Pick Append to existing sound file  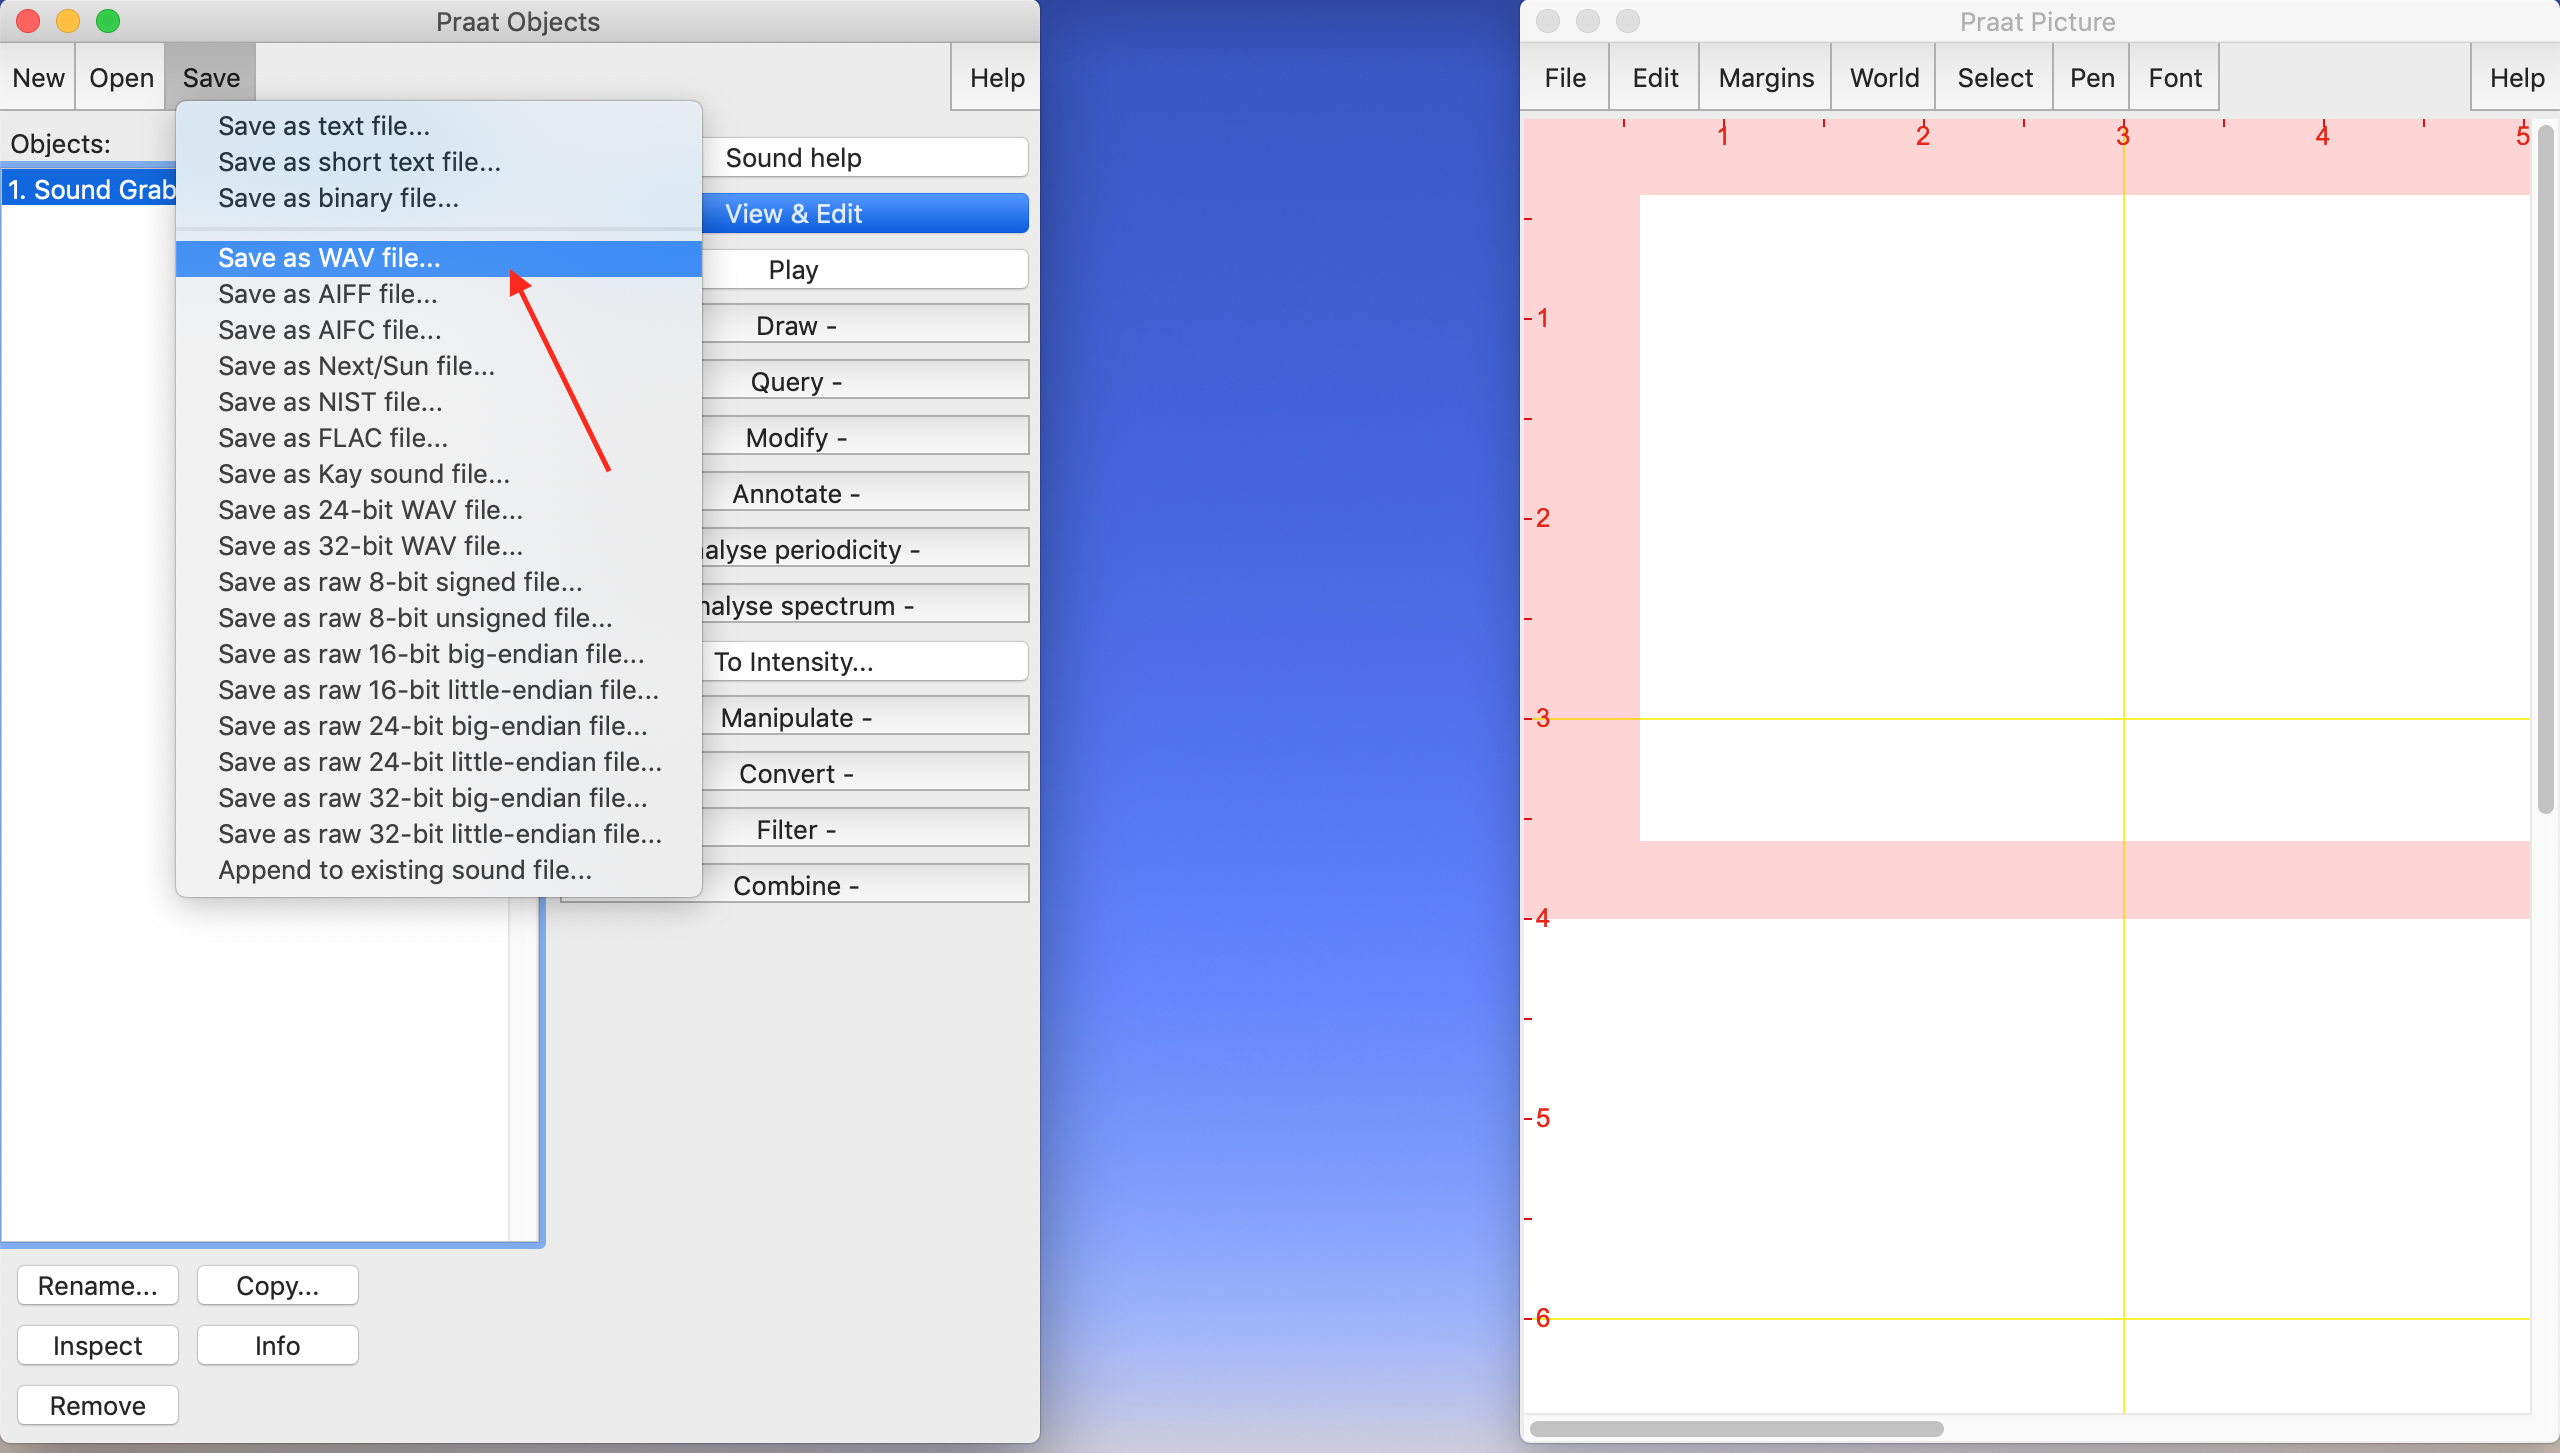(x=405, y=870)
